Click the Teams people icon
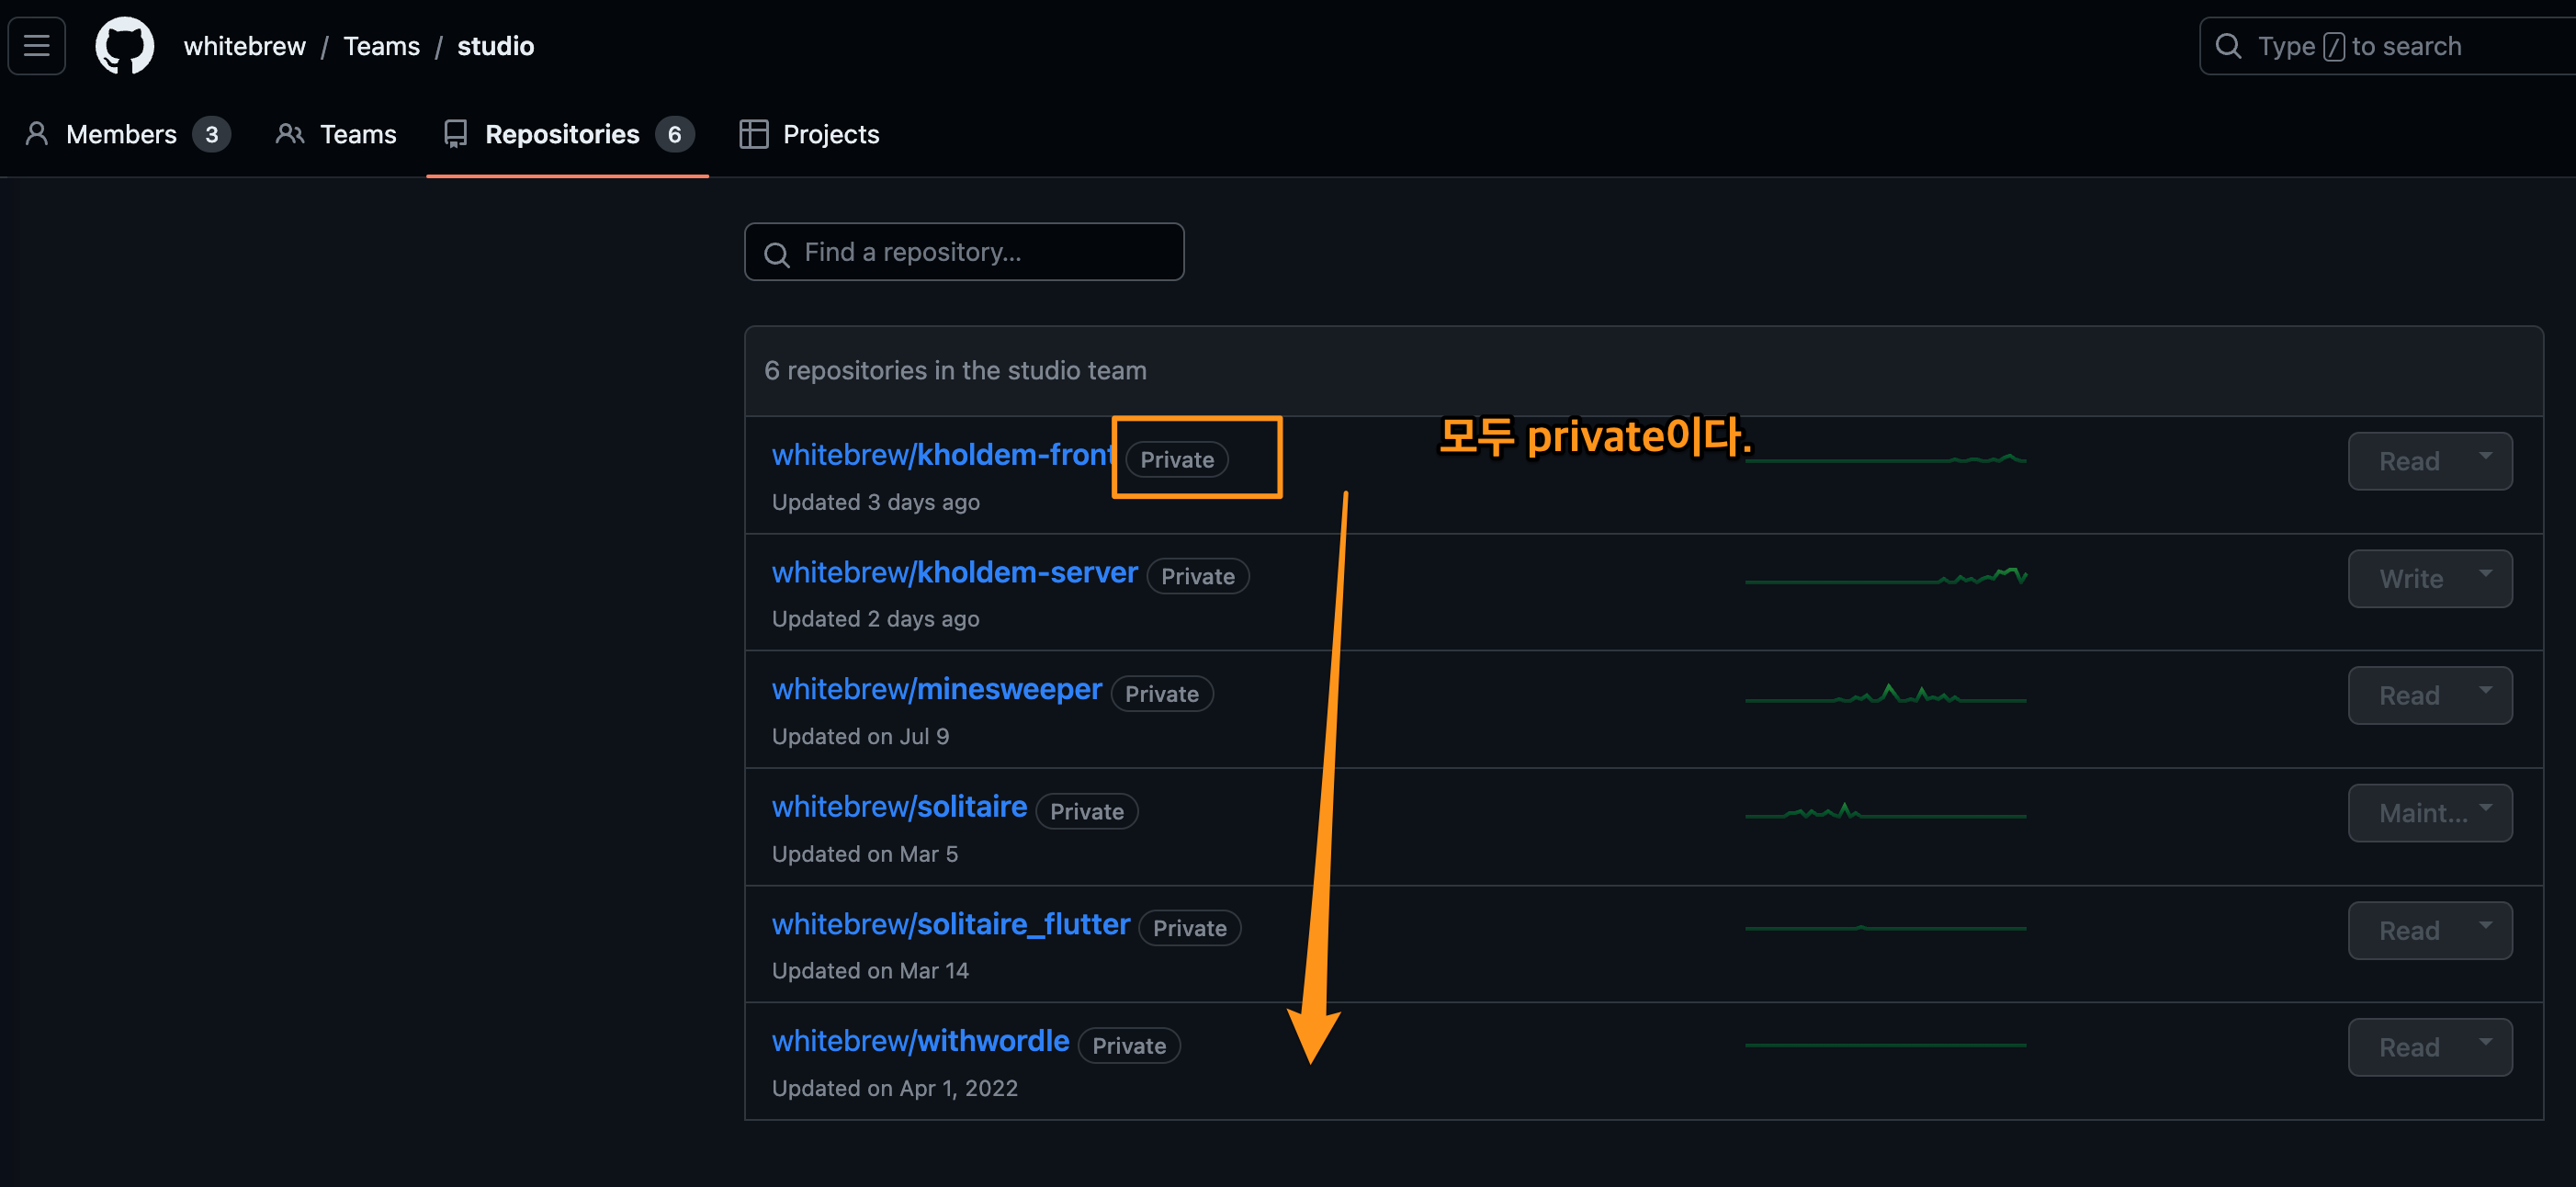2576x1187 pixels. coord(289,134)
